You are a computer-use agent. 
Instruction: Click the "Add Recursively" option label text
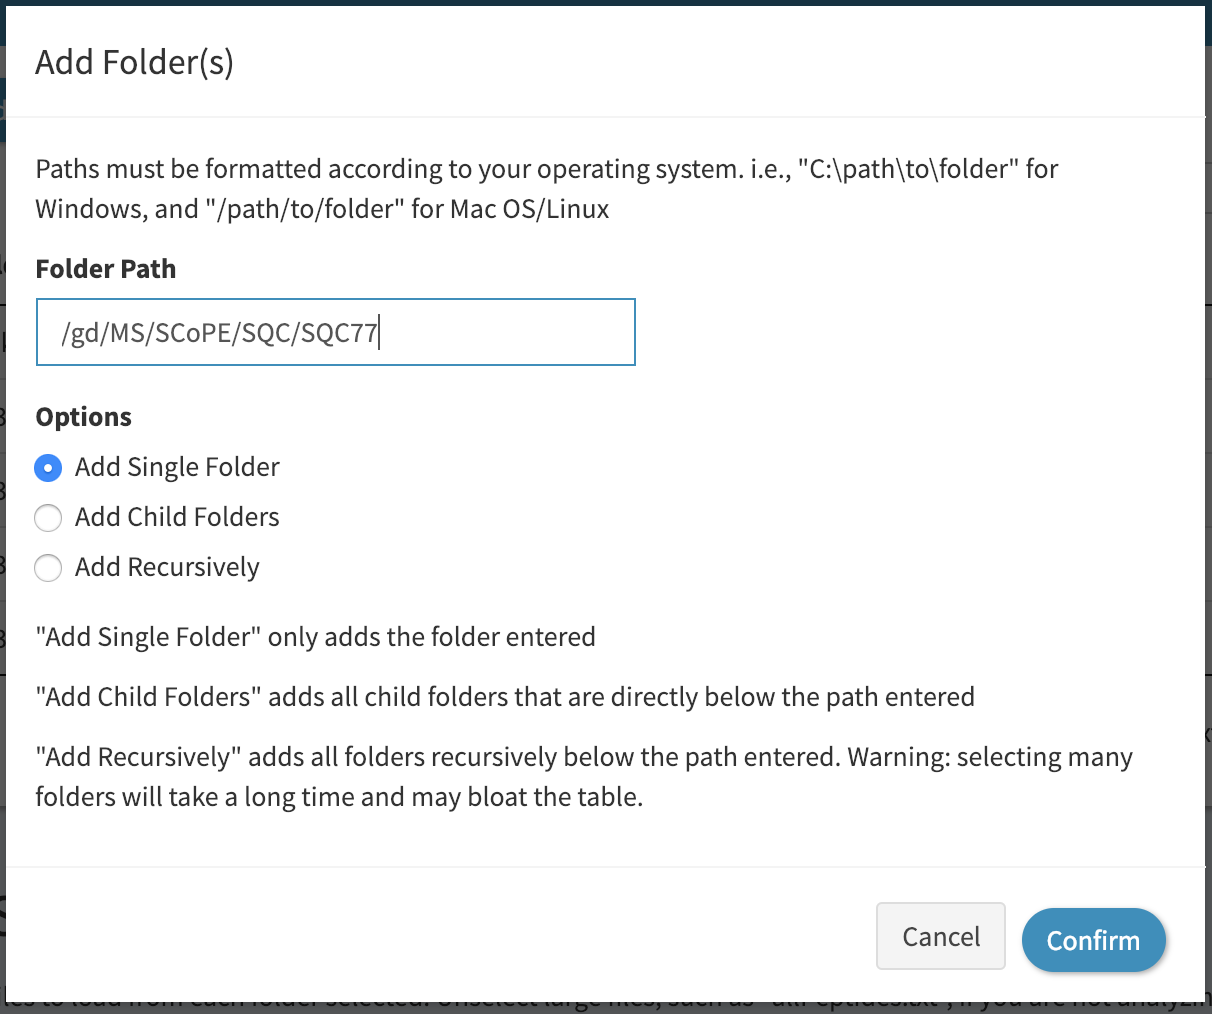point(167,567)
